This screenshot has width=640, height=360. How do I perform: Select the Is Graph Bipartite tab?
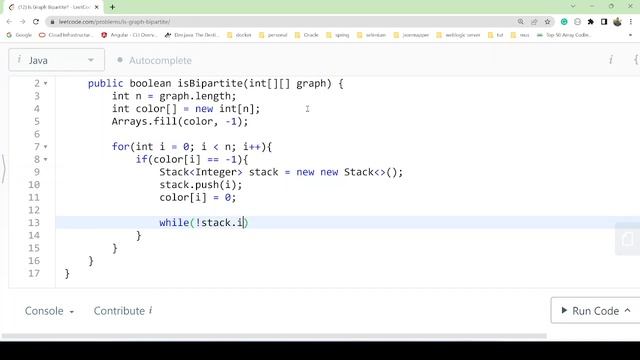tap(53, 7)
